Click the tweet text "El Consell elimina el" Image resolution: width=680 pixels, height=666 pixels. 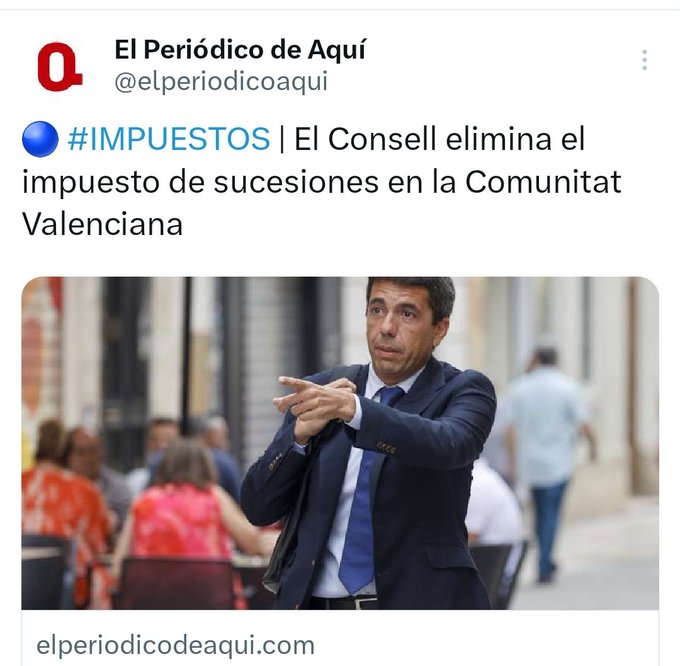pyautogui.click(x=439, y=139)
